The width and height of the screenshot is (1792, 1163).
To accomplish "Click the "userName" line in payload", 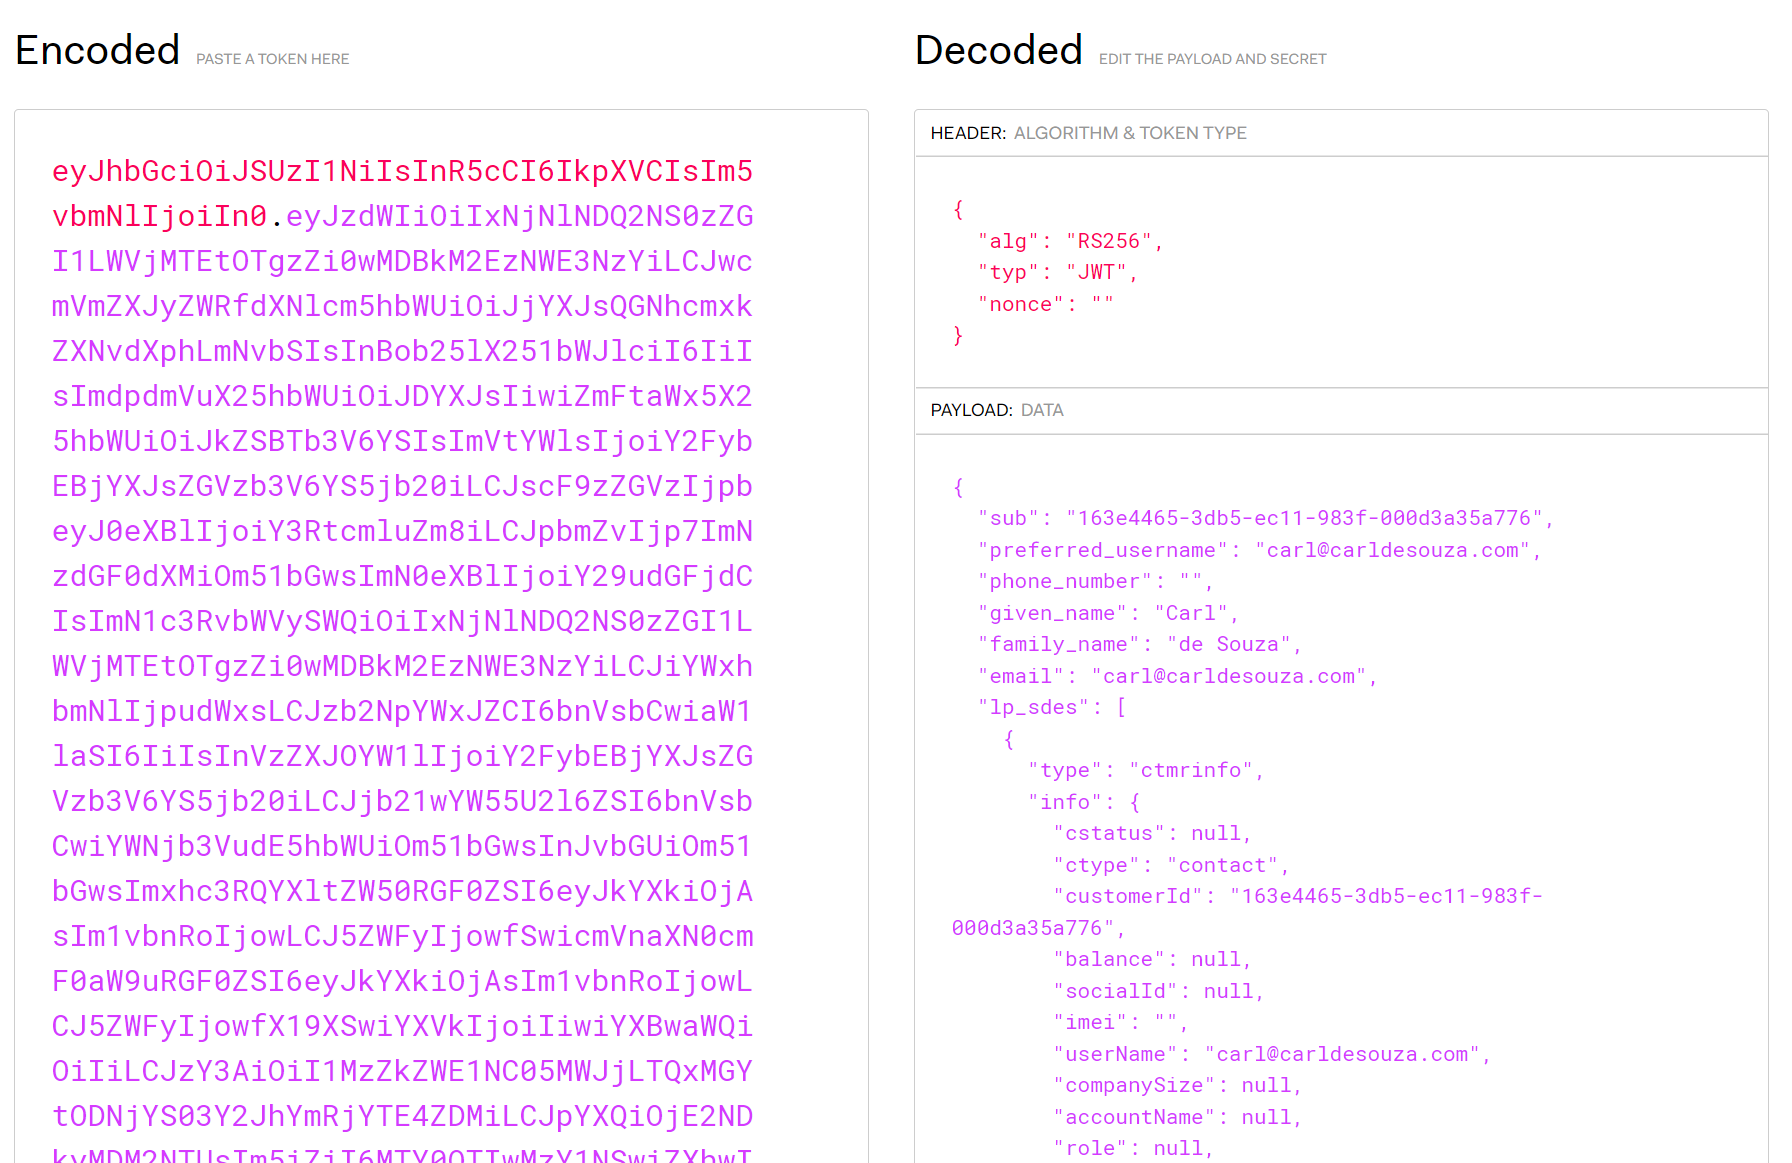I will point(1272,1054).
